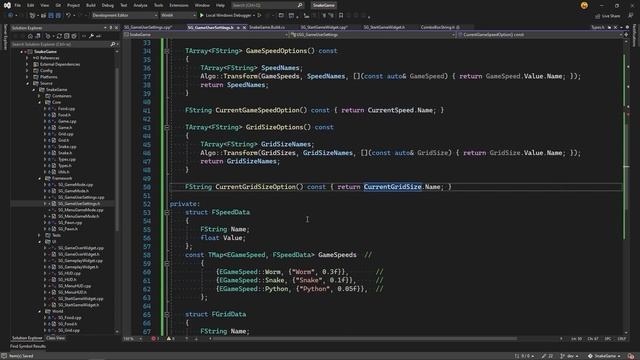Switch to SG_StartGameWidget.h tab
640x360 pixels.
click(x=384, y=27)
